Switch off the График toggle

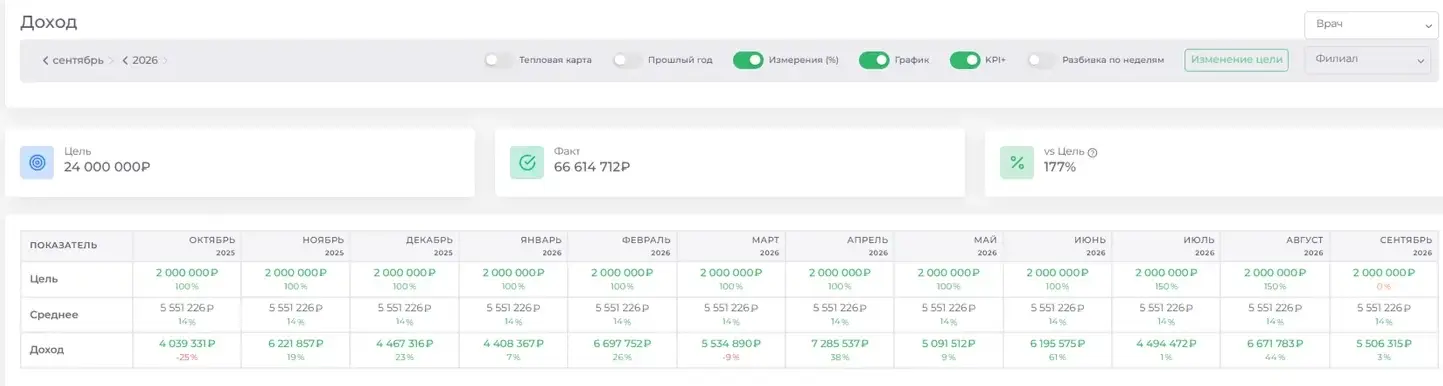click(x=874, y=60)
